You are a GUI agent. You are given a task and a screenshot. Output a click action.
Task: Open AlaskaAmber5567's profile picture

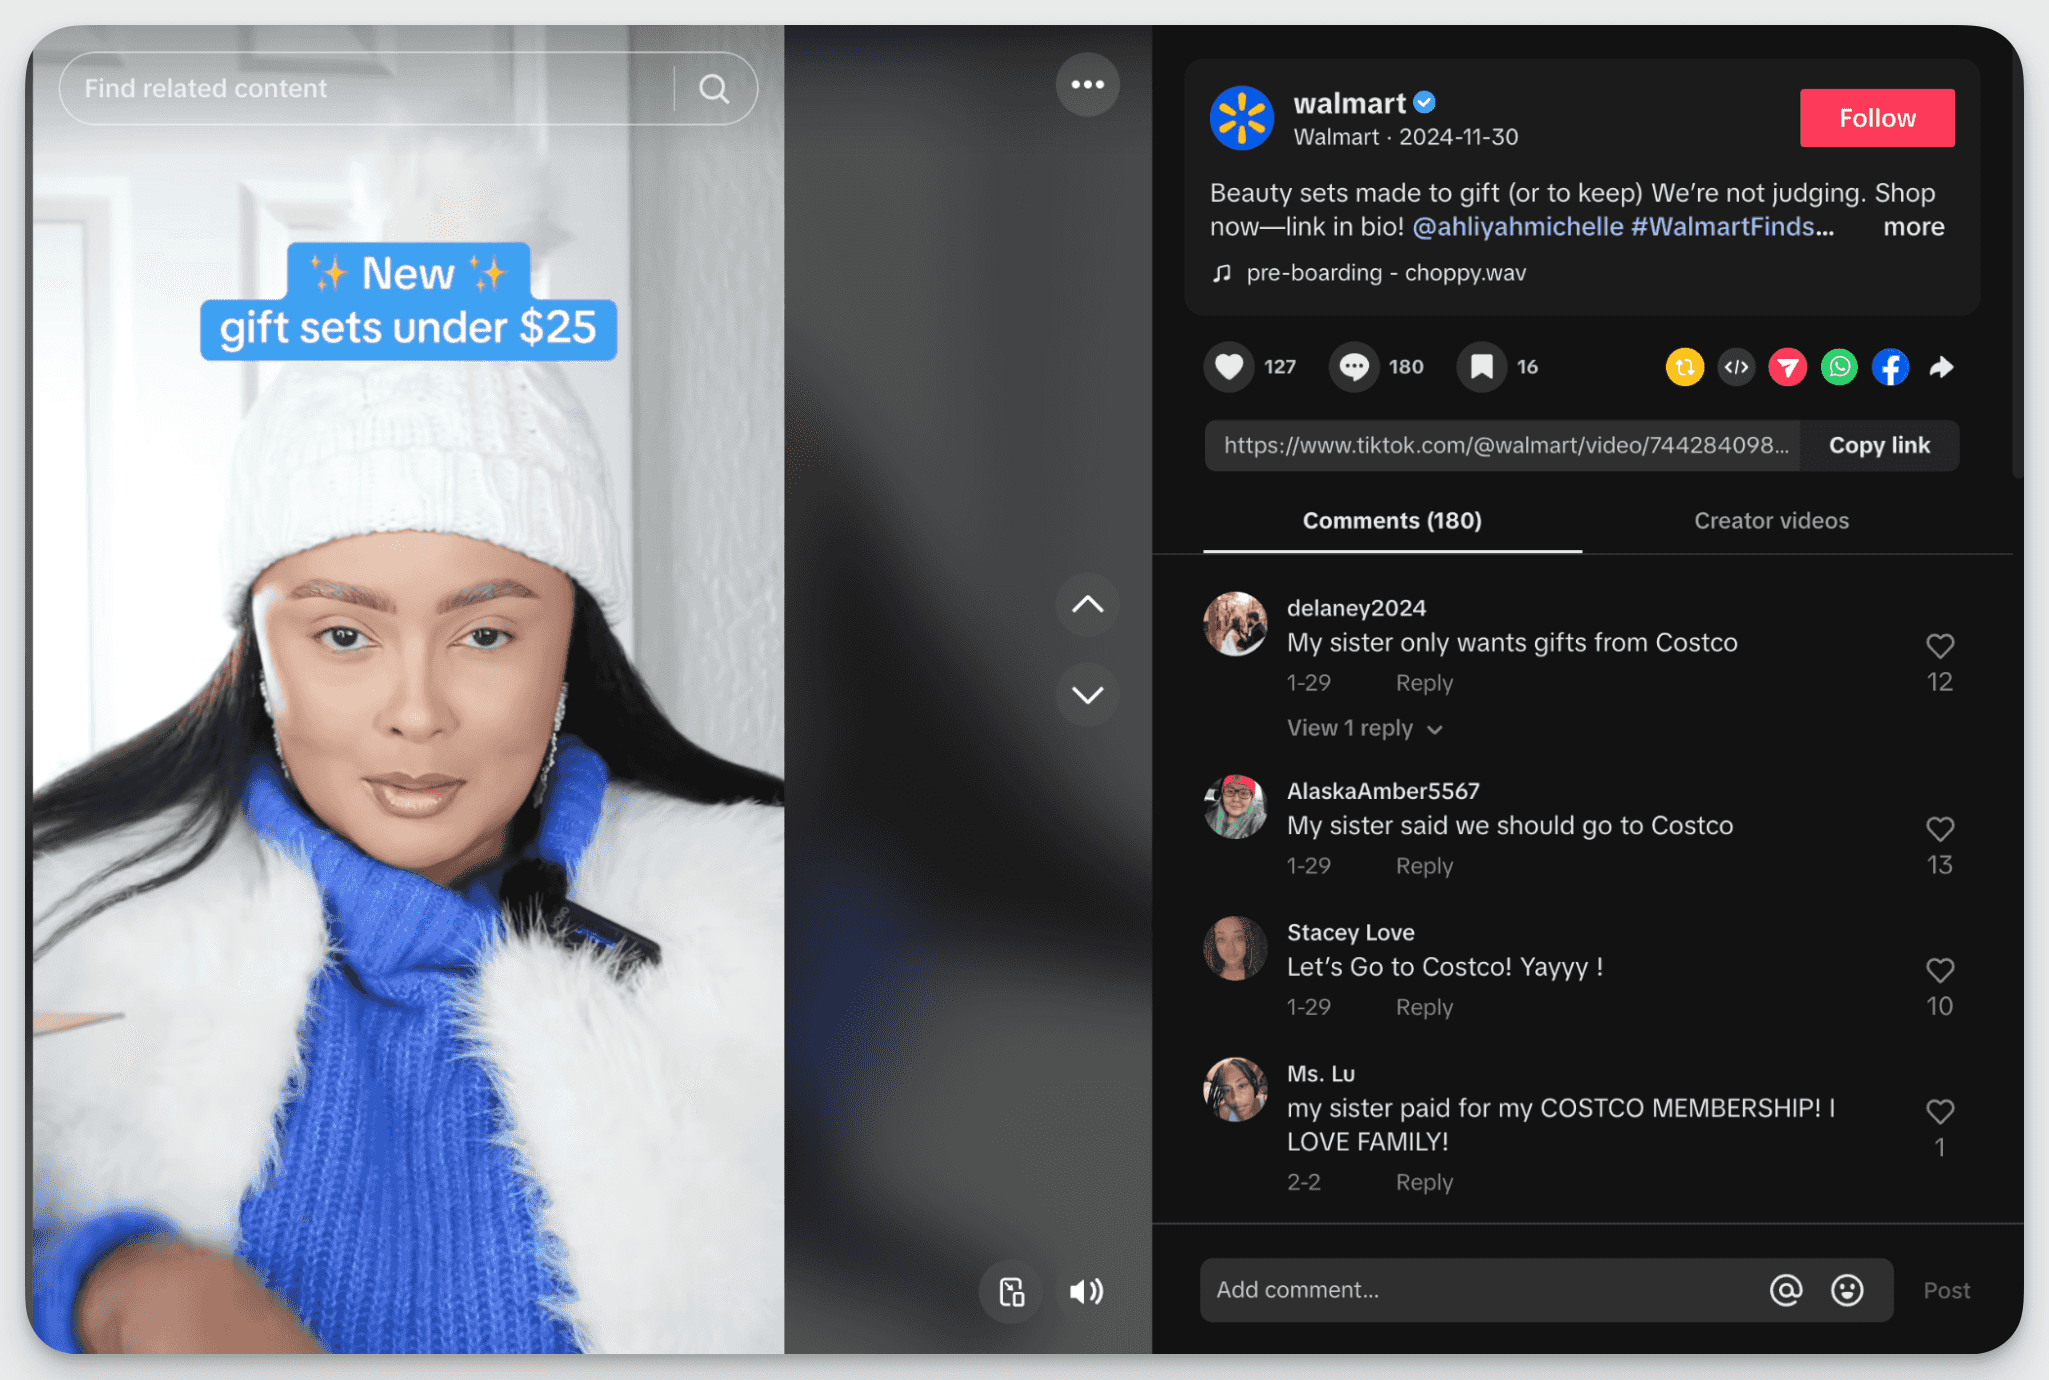(x=1235, y=807)
